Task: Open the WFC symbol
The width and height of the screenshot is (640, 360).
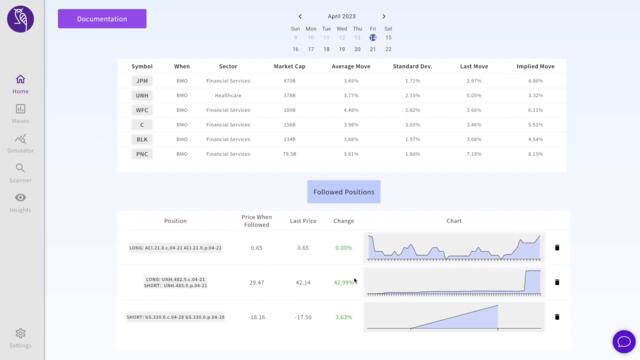Action: (x=142, y=110)
